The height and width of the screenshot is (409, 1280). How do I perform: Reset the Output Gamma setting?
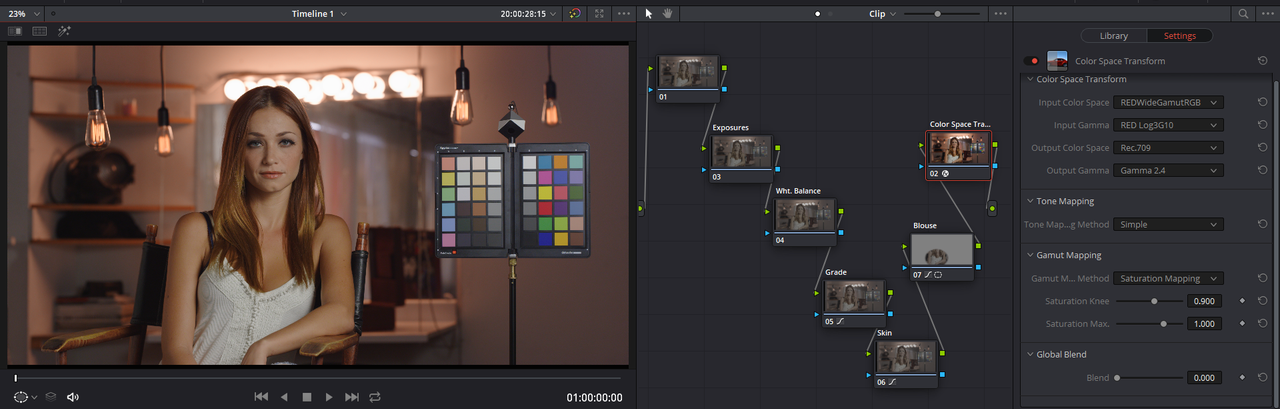click(1263, 170)
